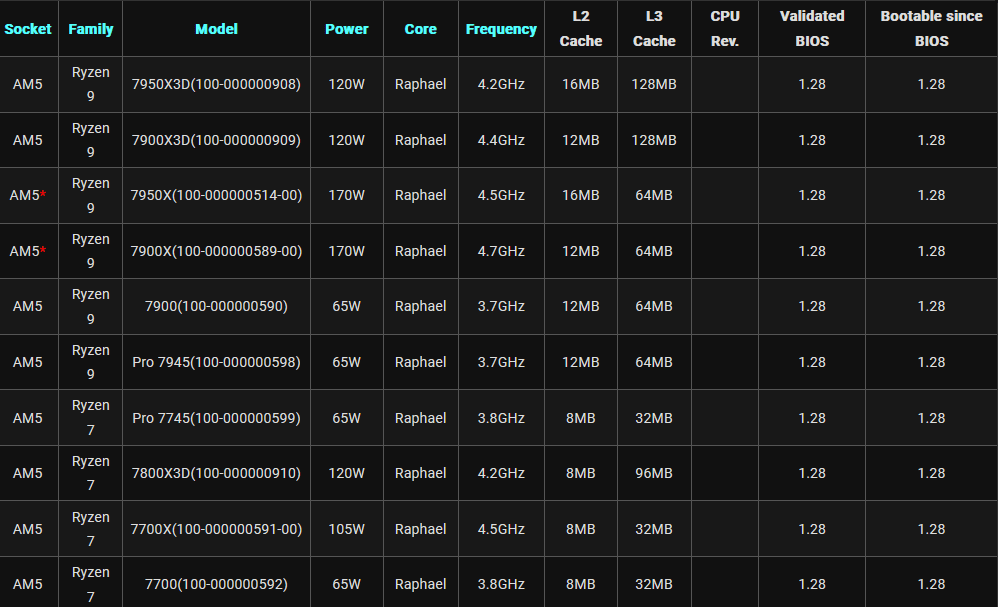
Task: Click 4.2GHz frequency in 7950X3D row
Action: pyautogui.click(x=502, y=85)
